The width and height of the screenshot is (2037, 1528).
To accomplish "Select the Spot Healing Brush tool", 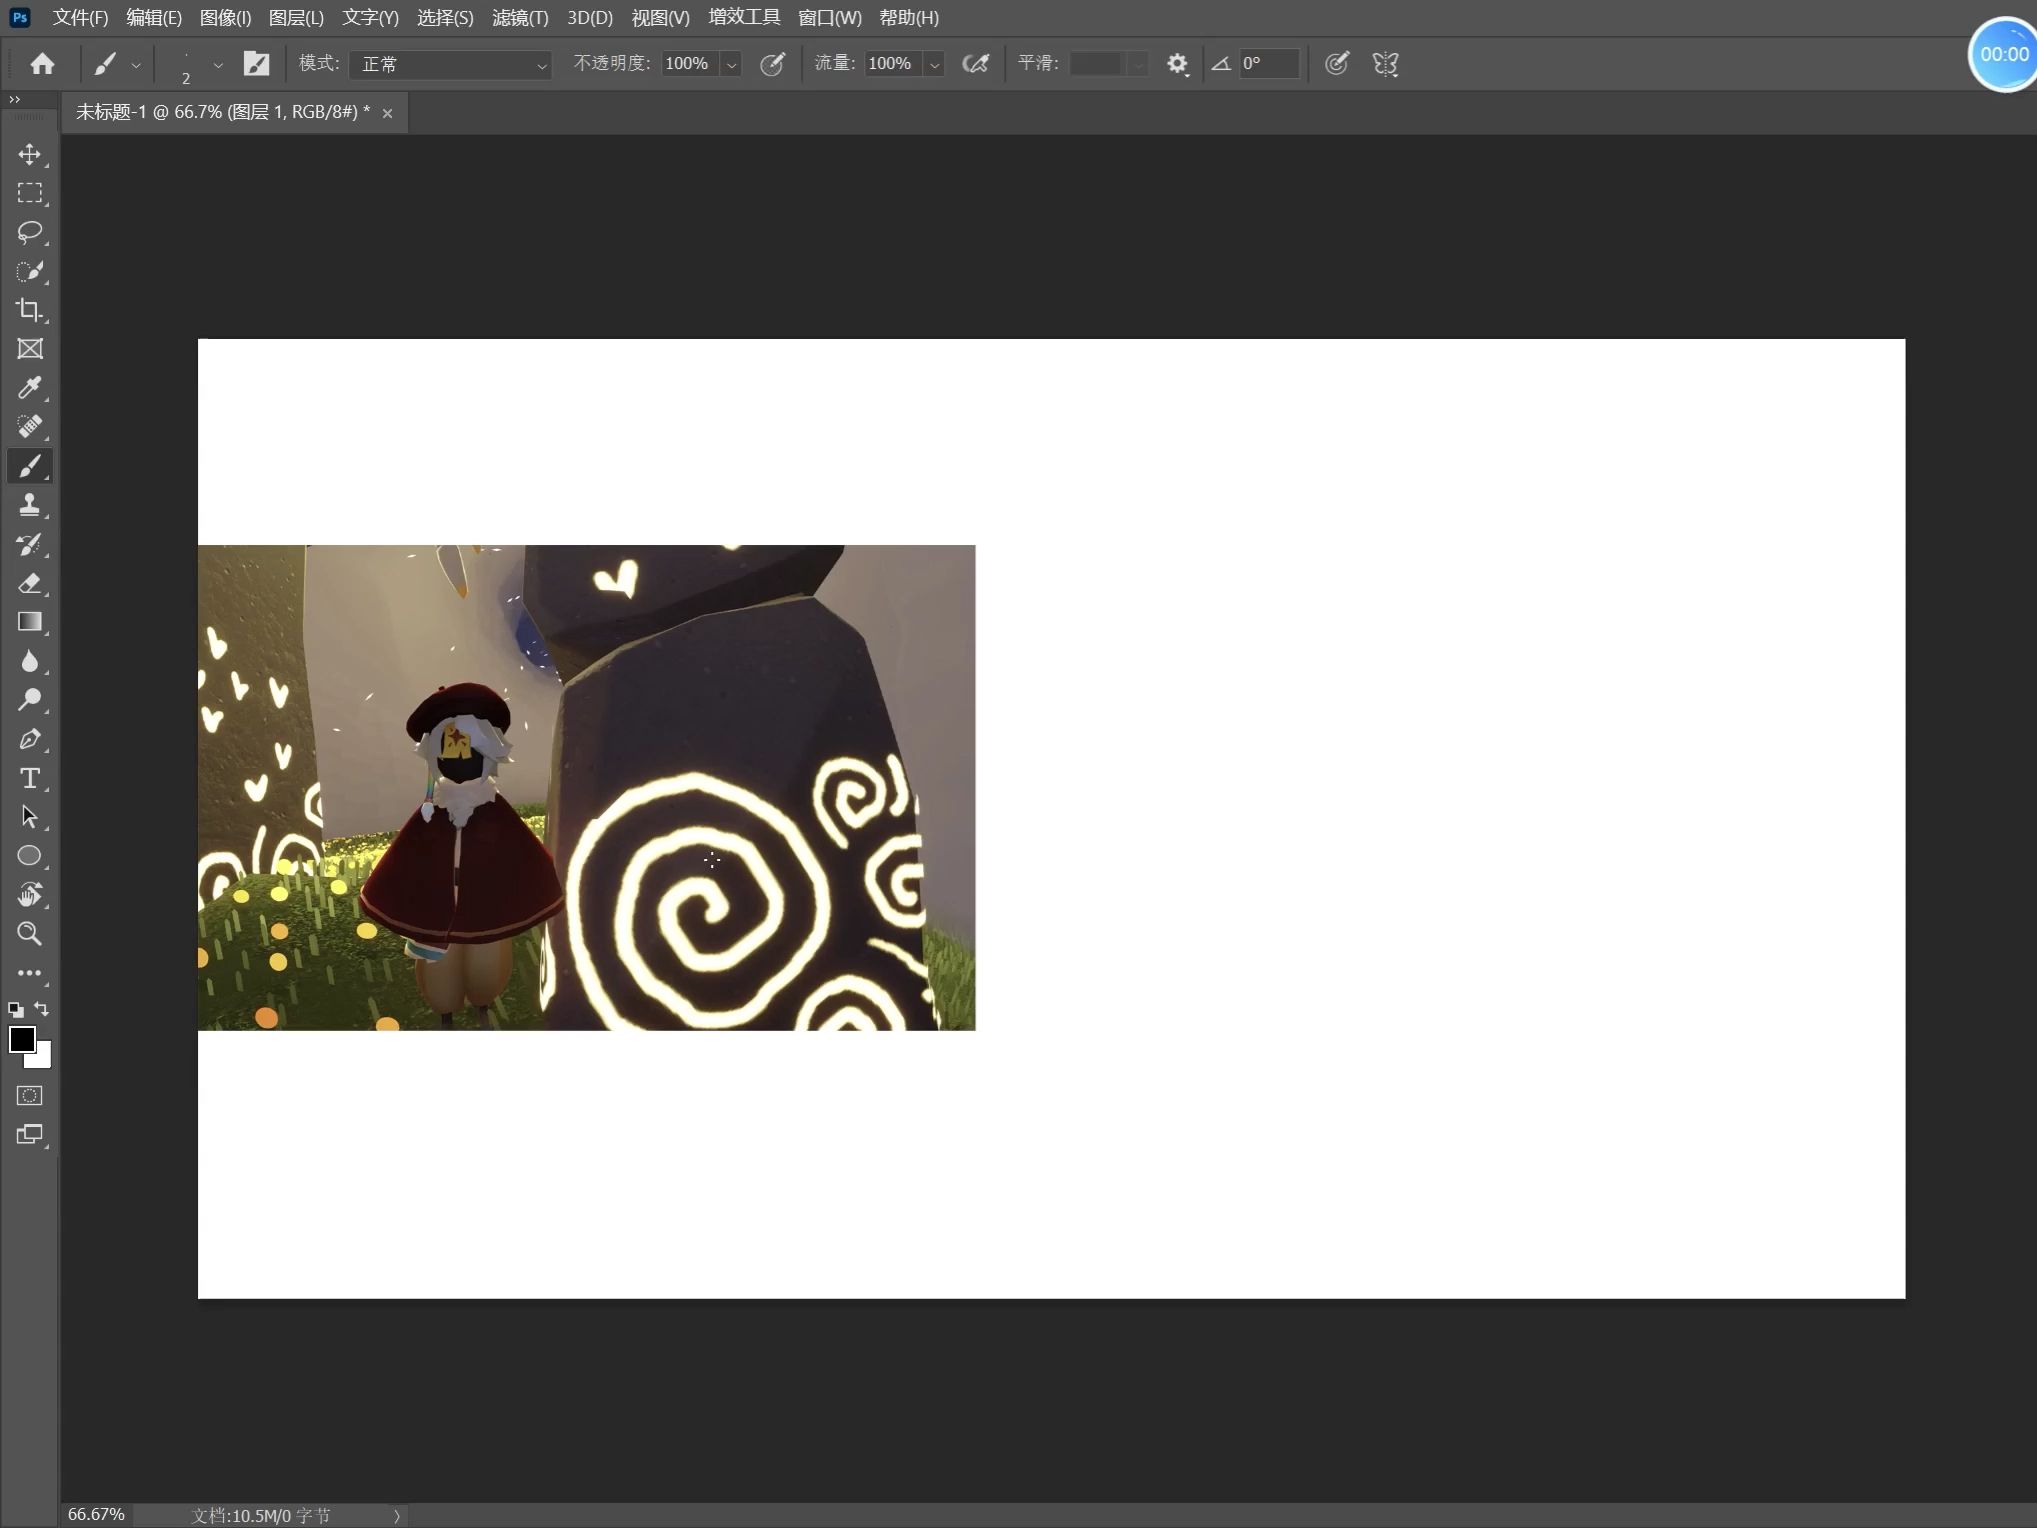I will [30, 427].
